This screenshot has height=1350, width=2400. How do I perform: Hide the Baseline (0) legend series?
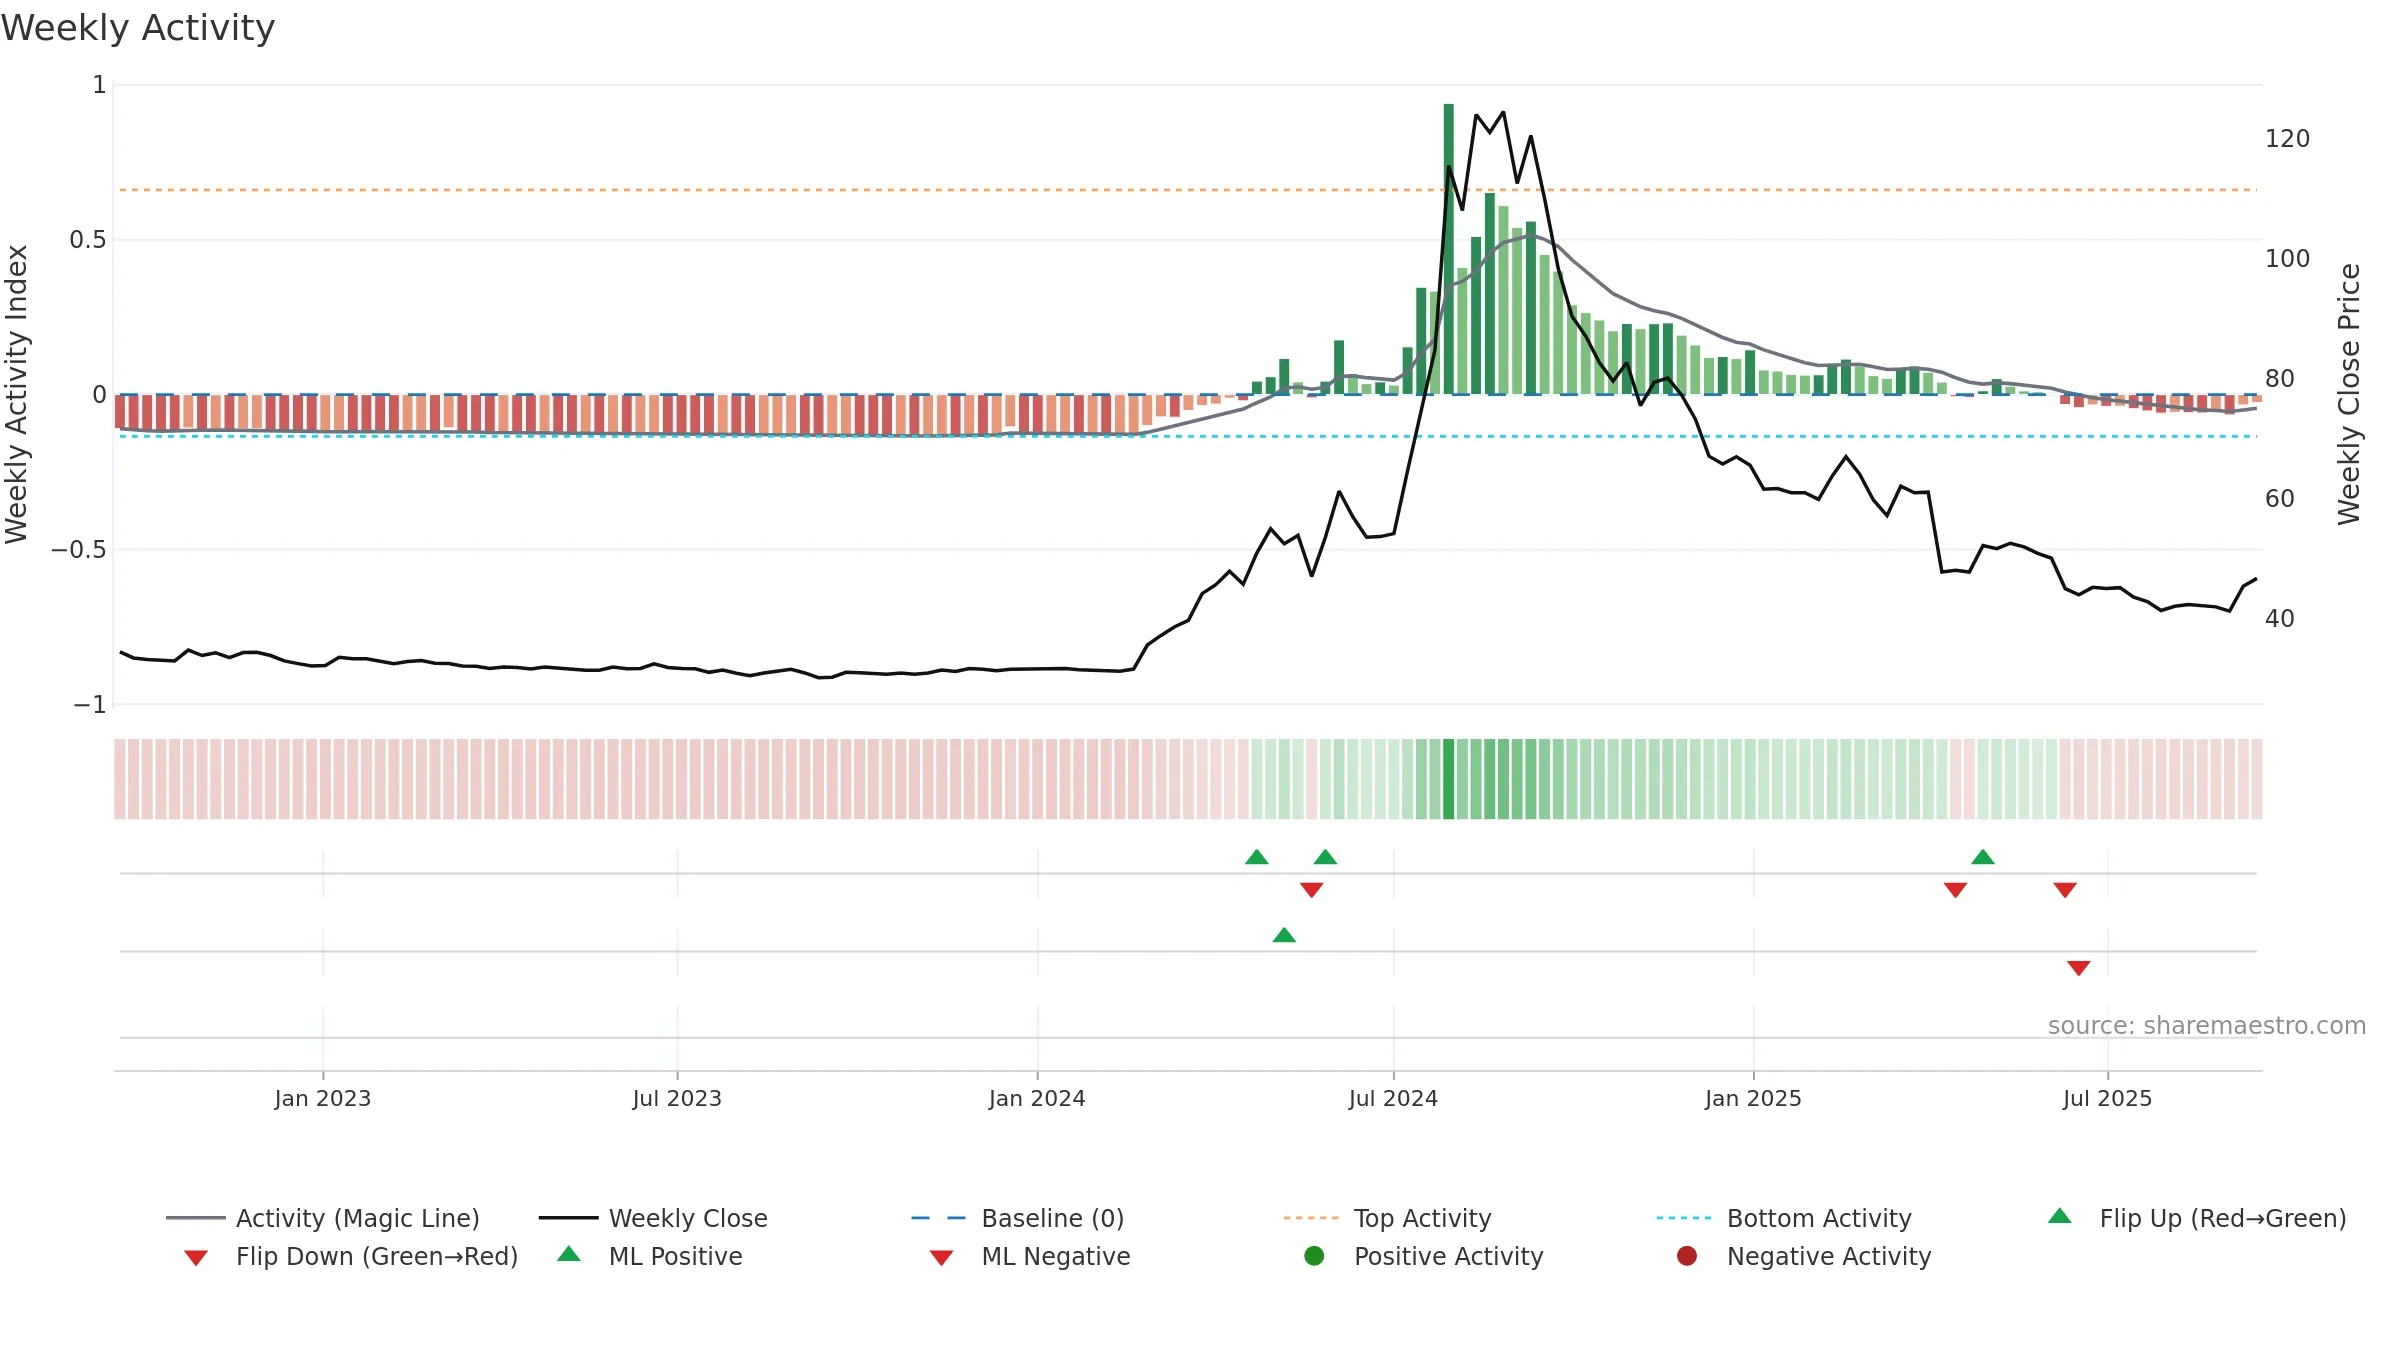pyautogui.click(x=1018, y=1218)
